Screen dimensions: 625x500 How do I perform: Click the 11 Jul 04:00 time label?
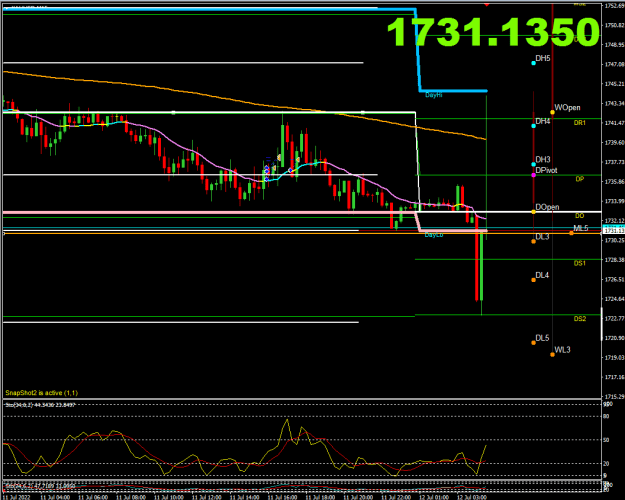tap(55, 497)
